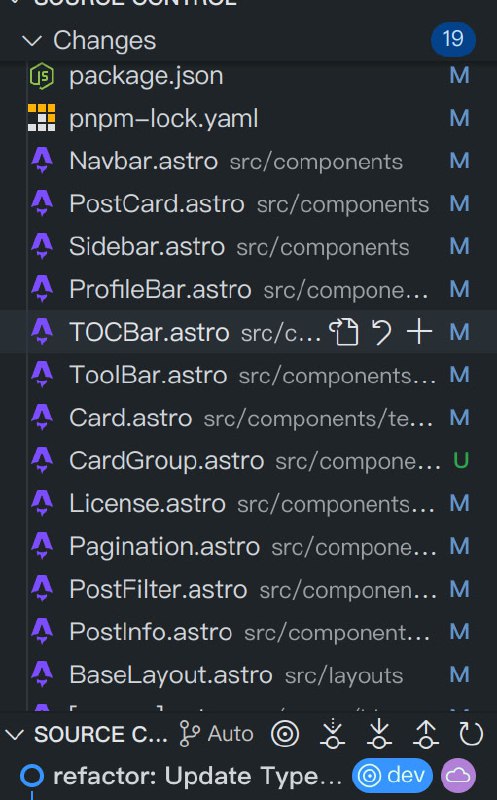Collapse the Source Control Graph section
This screenshot has height=800, width=497.
pos(14,735)
